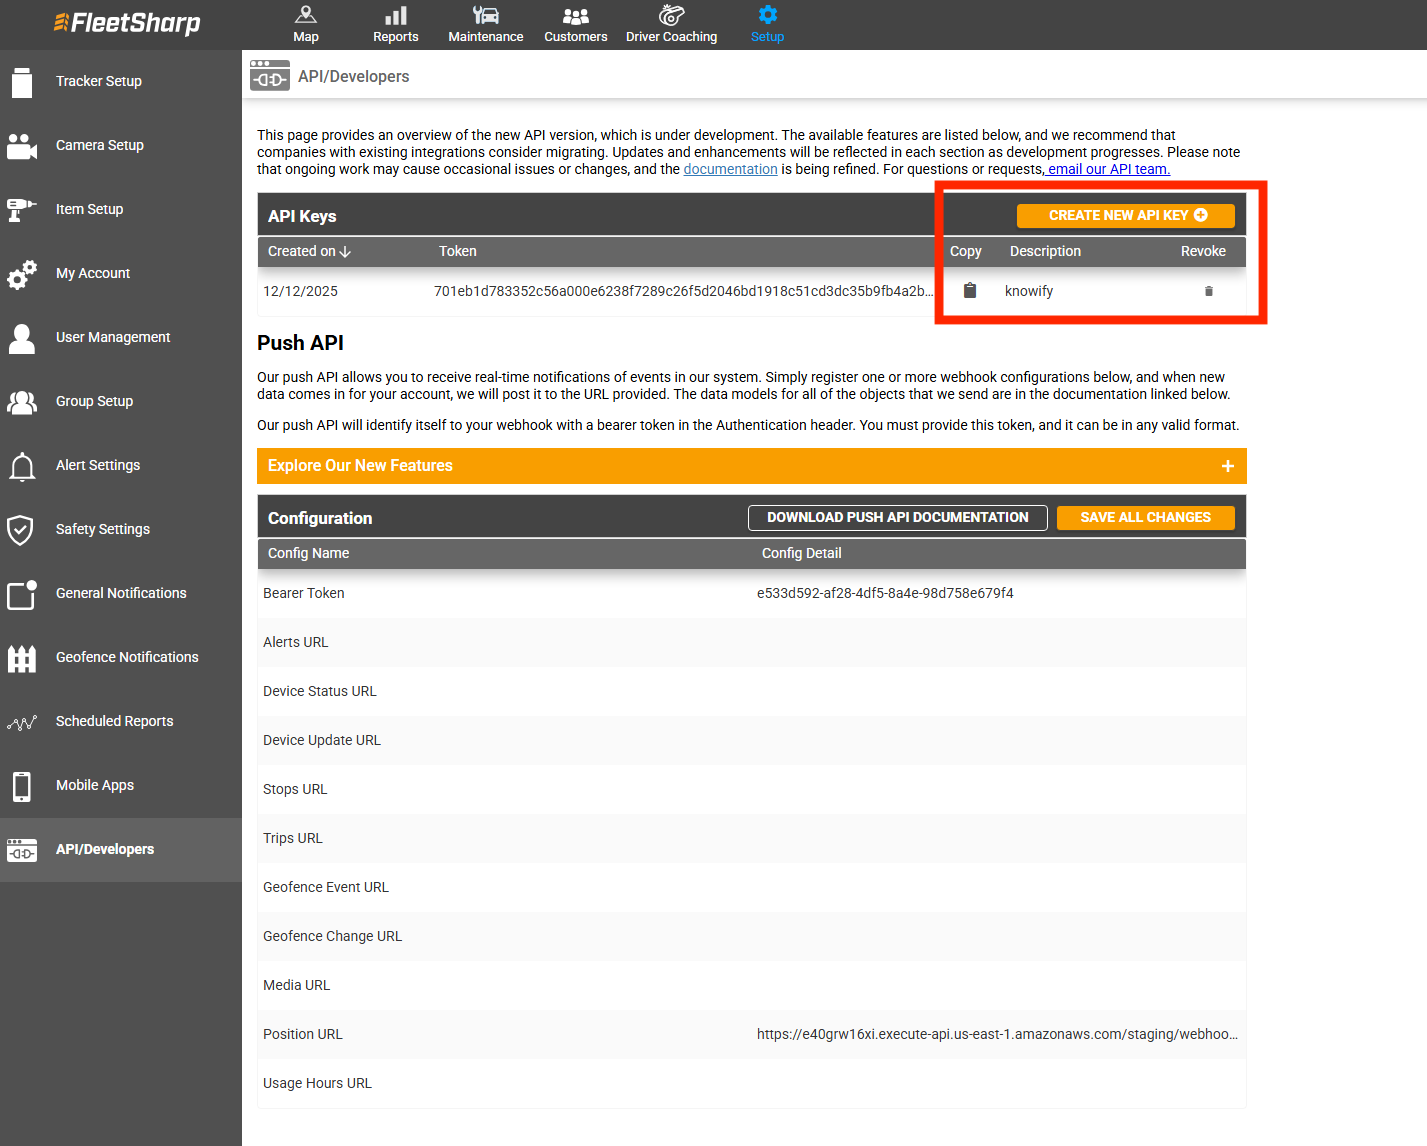Click the FleetSharp logo
1427x1146 pixels.
point(127,23)
